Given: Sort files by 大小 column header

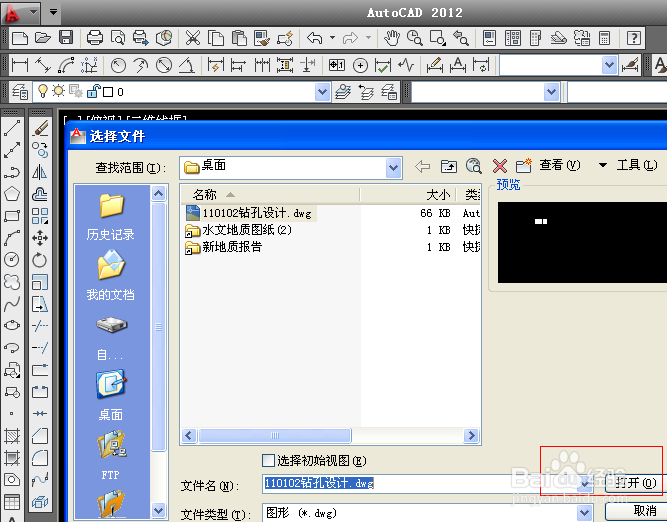Looking at the screenshot, I should coord(408,195).
